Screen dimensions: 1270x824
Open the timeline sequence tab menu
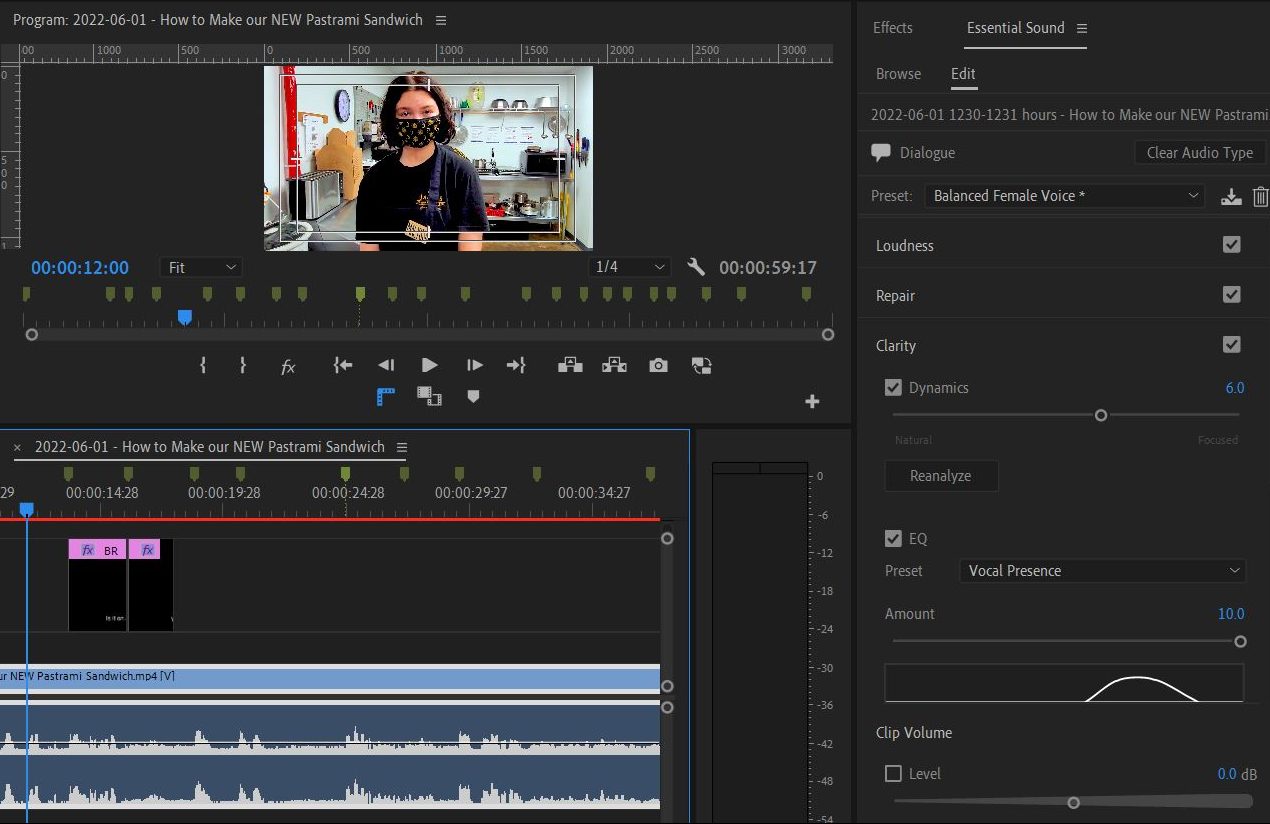click(x=402, y=447)
